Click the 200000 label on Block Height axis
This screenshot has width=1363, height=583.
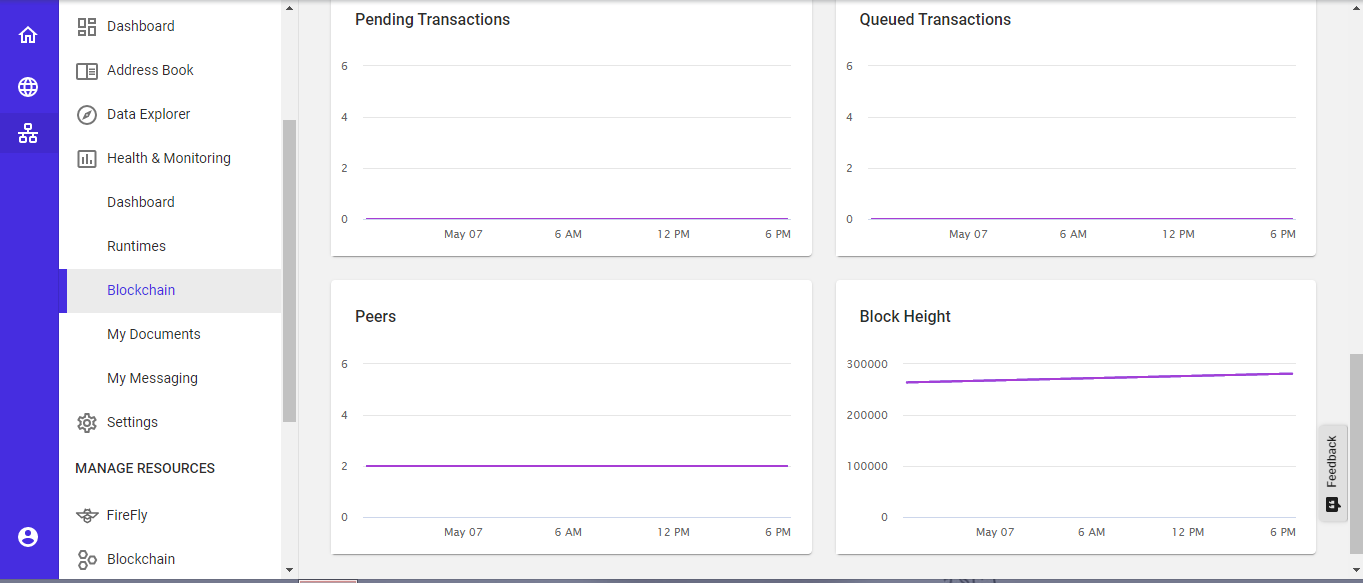pyautogui.click(x=867, y=415)
